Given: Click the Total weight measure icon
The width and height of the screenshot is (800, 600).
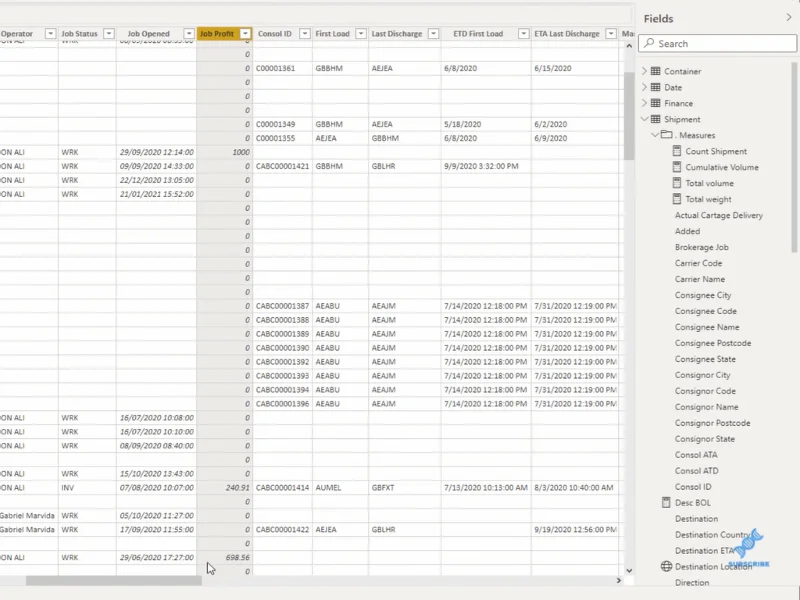Looking at the screenshot, I should [x=677, y=199].
